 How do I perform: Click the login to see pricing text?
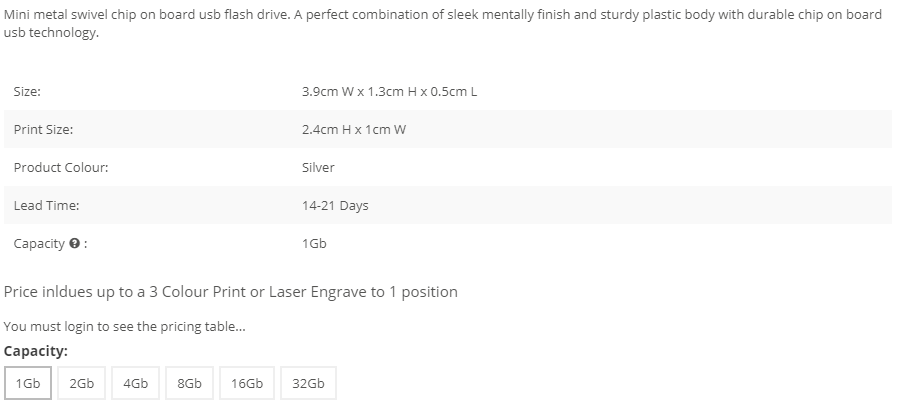click(125, 327)
